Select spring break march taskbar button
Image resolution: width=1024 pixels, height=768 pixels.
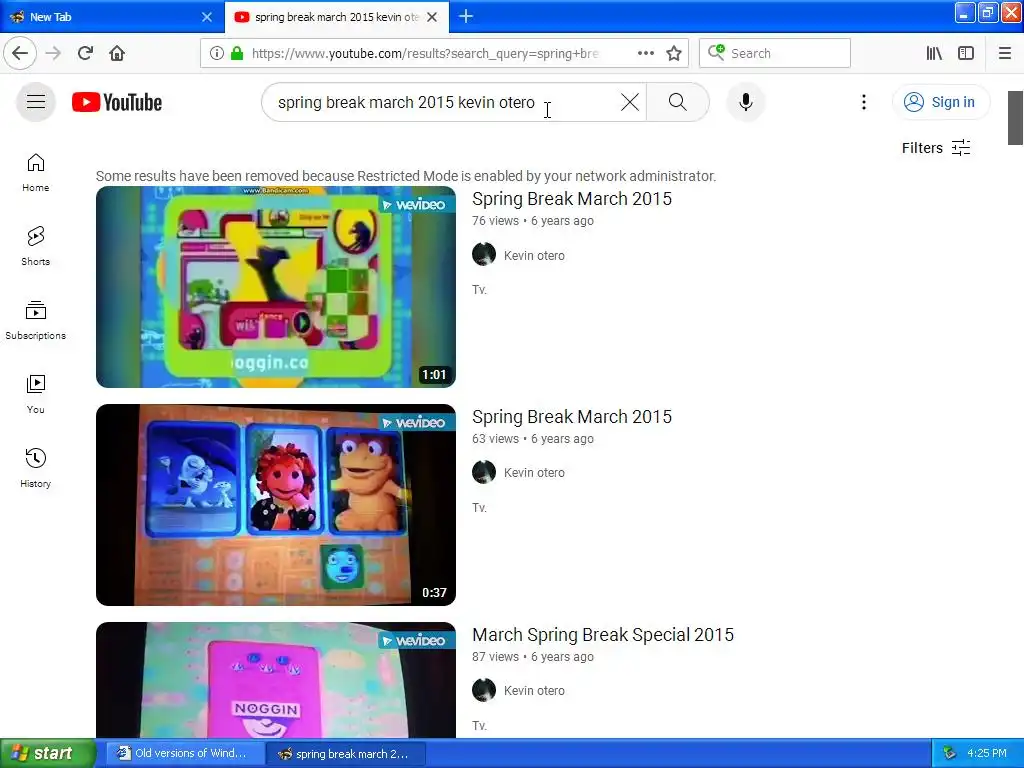pyautogui.click(x=346, y=753)
